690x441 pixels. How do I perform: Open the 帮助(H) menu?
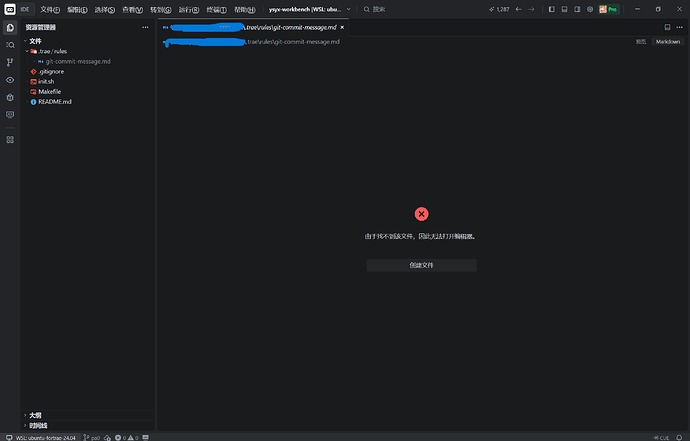tap(245, 9)
